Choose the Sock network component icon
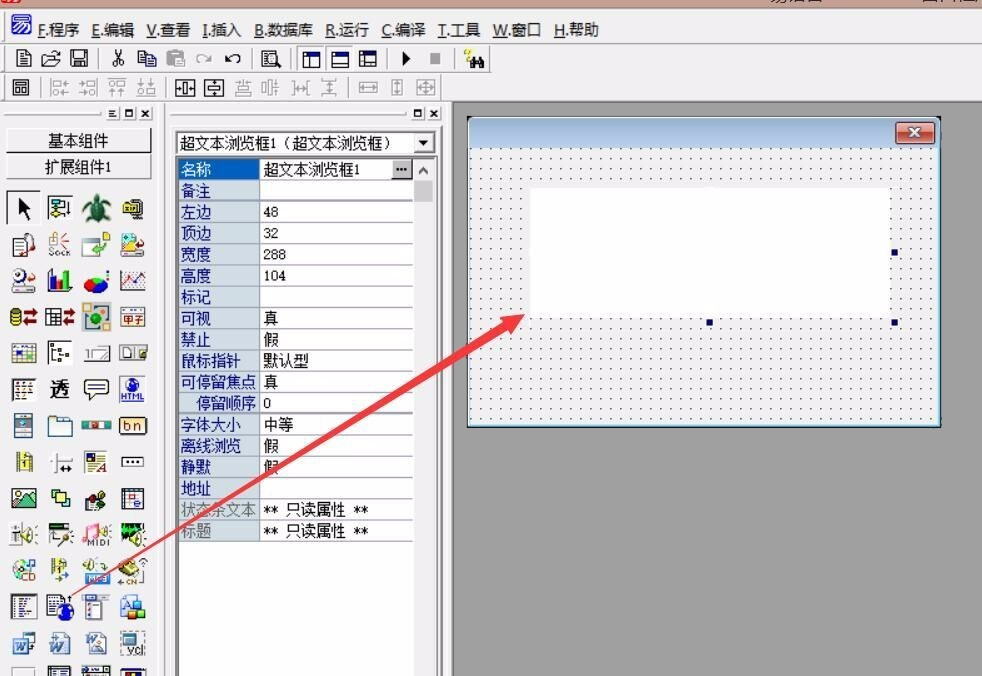 pos(59,244)
